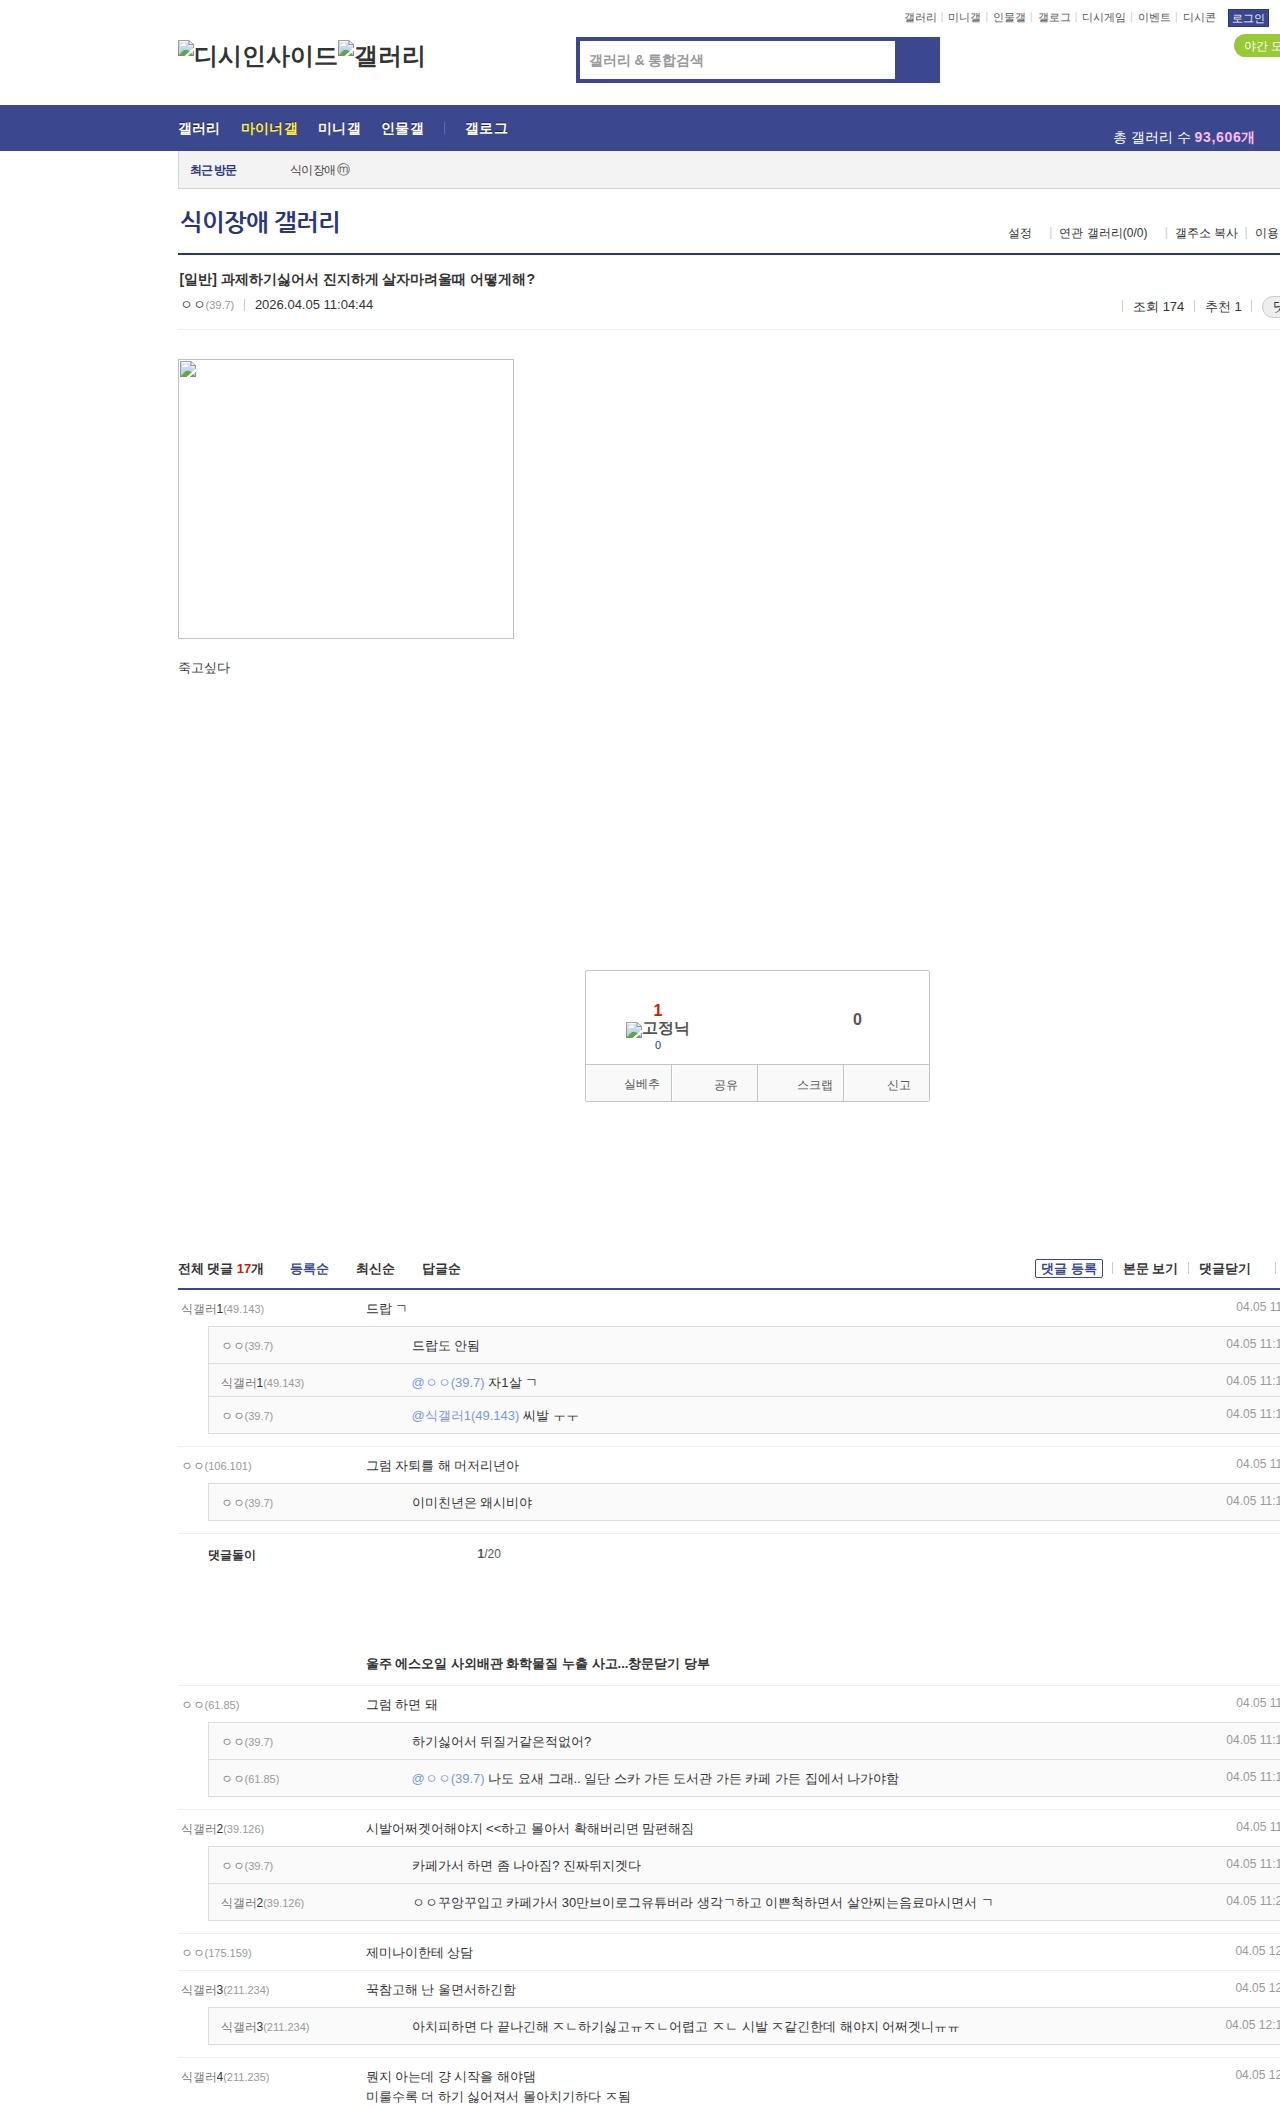This screenshot has width=1280, height=2110.
Task: Sort comments by 최신순
Action: (x=375, y=1269)
